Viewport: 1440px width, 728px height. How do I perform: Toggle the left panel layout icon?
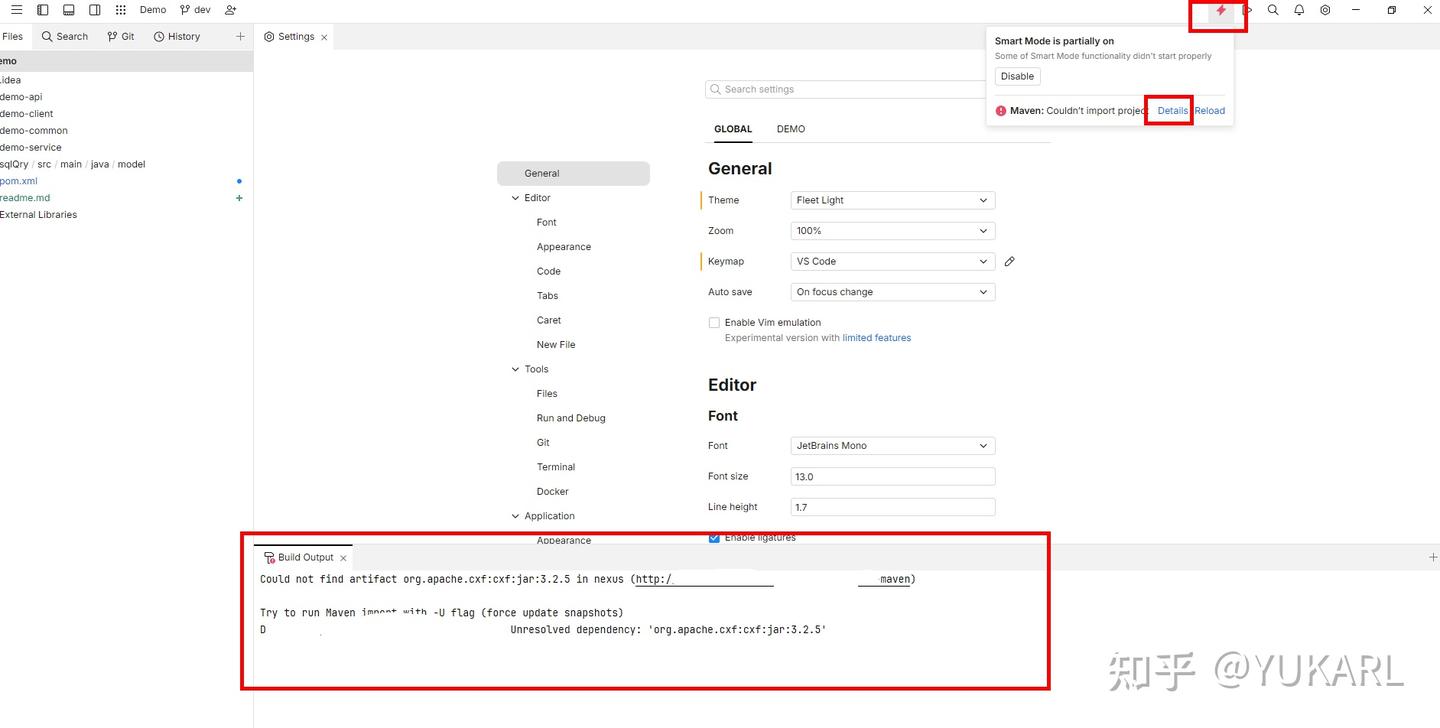pos(42,10)
